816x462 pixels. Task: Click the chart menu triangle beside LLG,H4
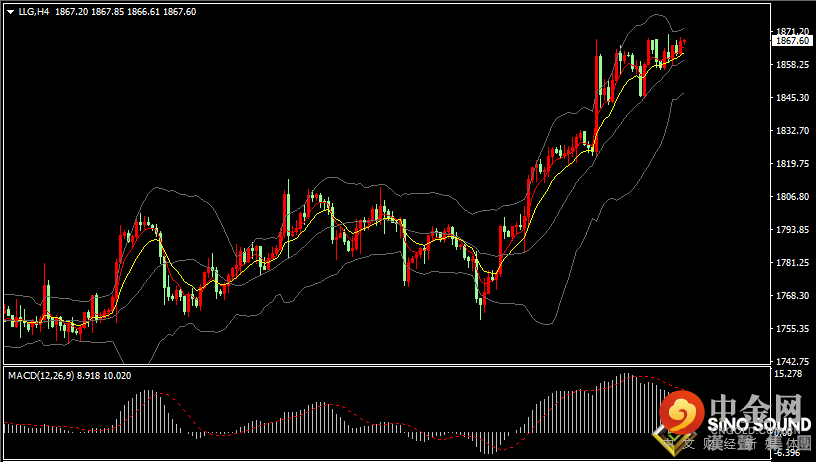click(10, 12)
